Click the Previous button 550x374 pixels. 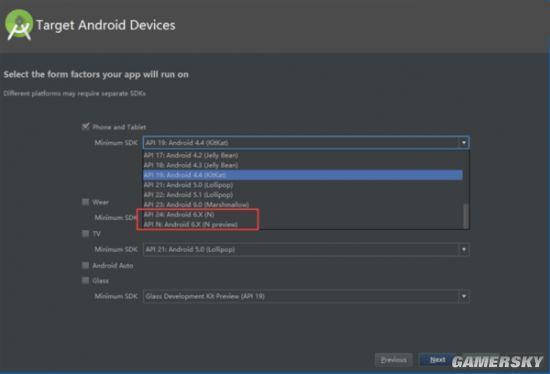coord(394,360)
